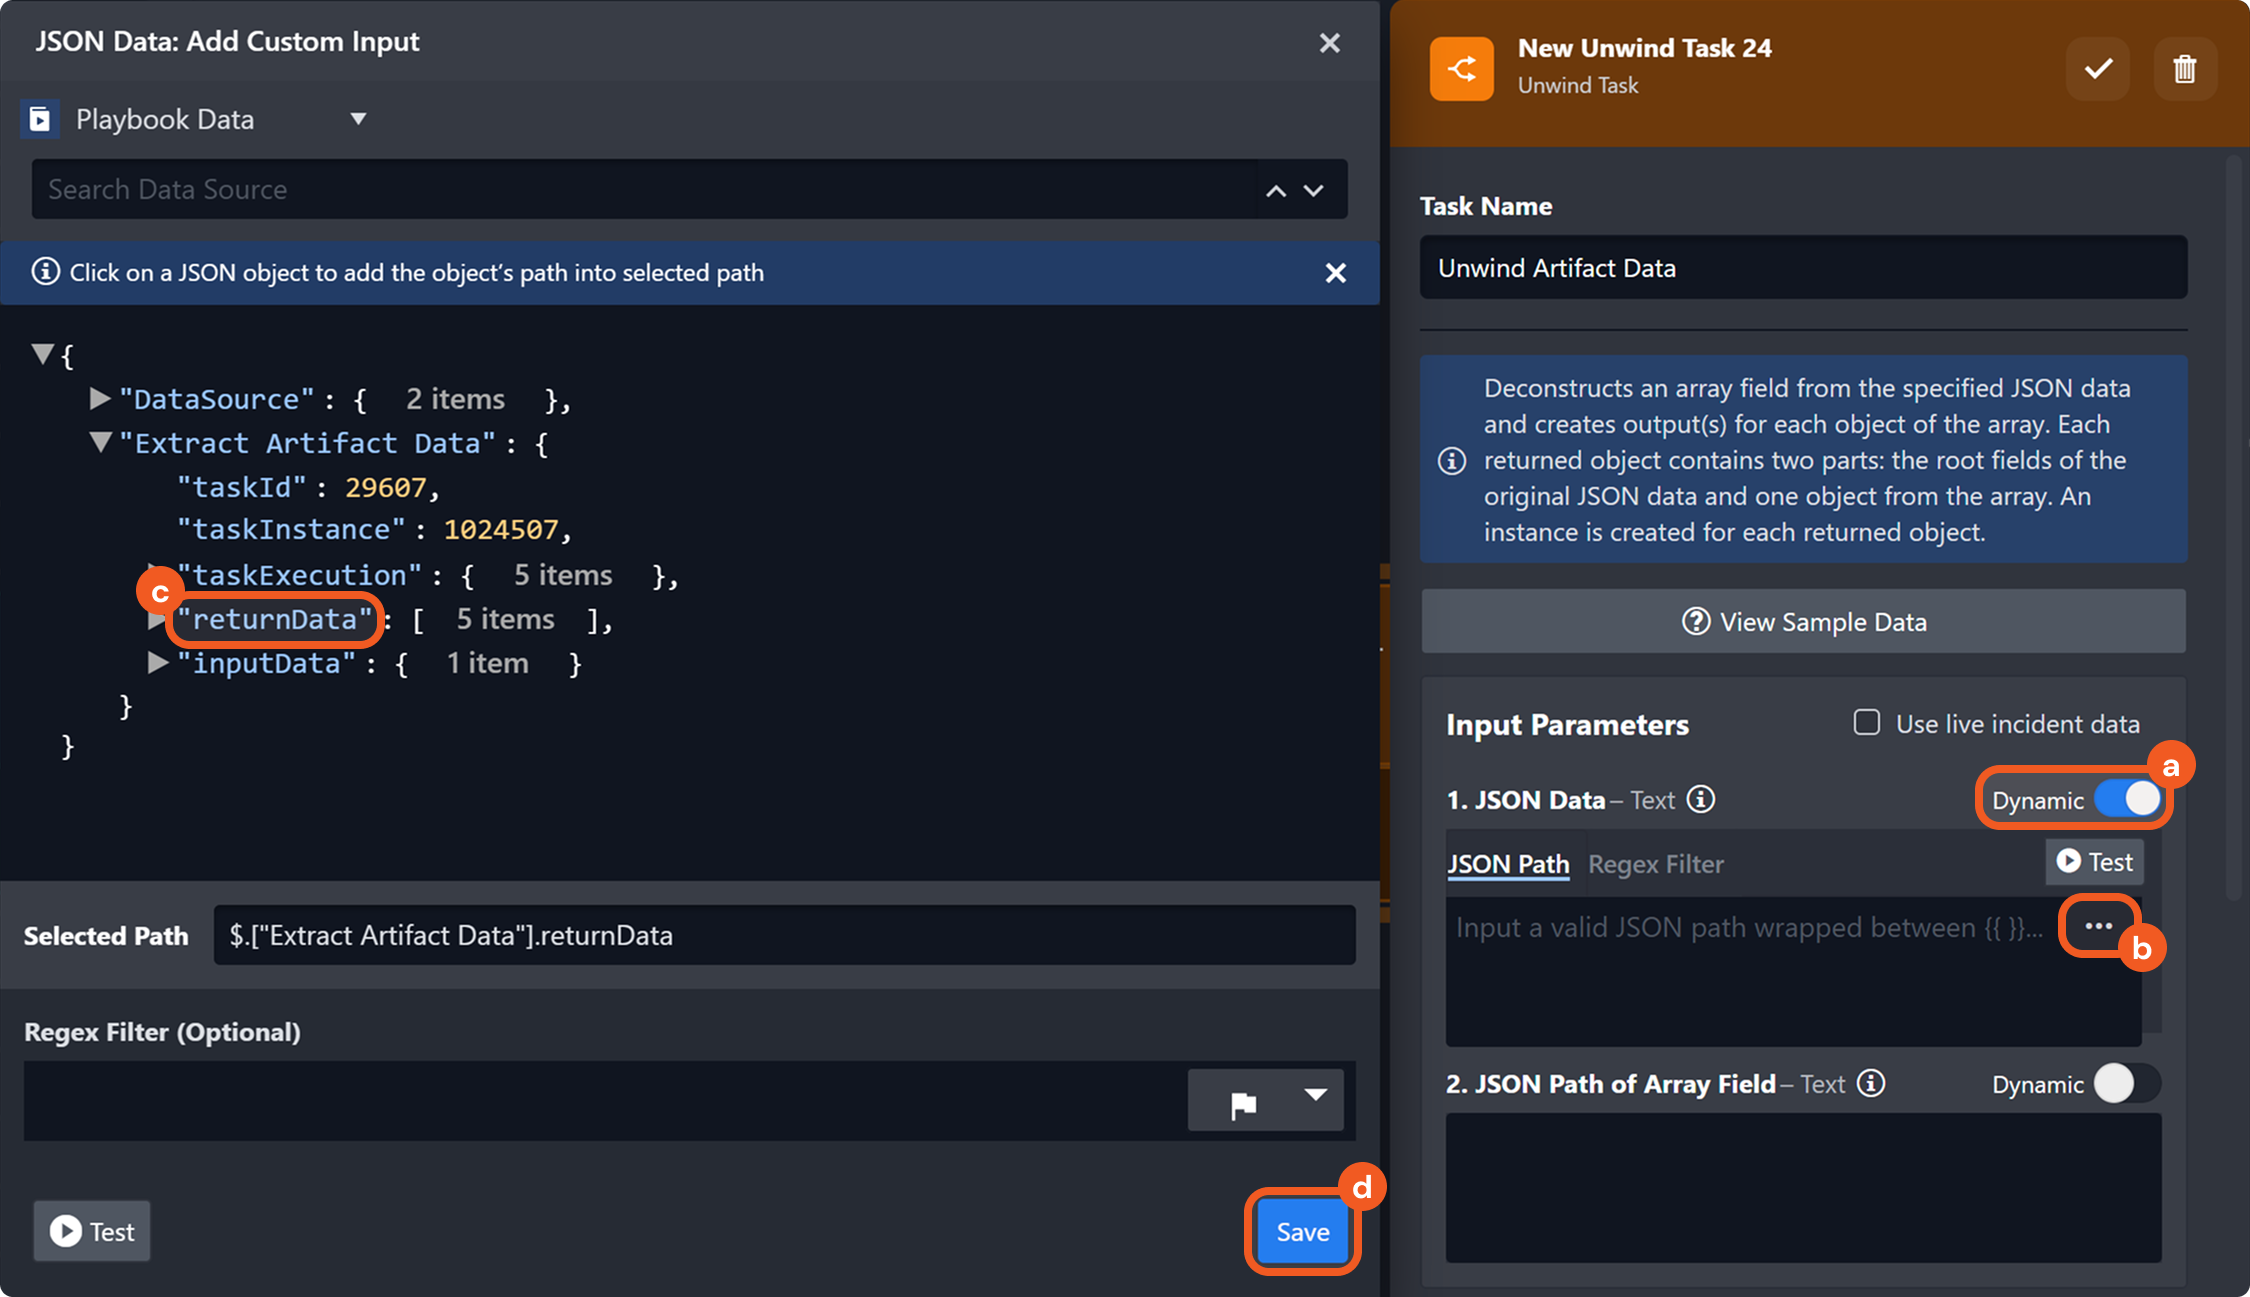Screen dimensions: 2250x1297
Task: Expand the inputData tree node
Action: pyautogui.click(x=157, y=662)
